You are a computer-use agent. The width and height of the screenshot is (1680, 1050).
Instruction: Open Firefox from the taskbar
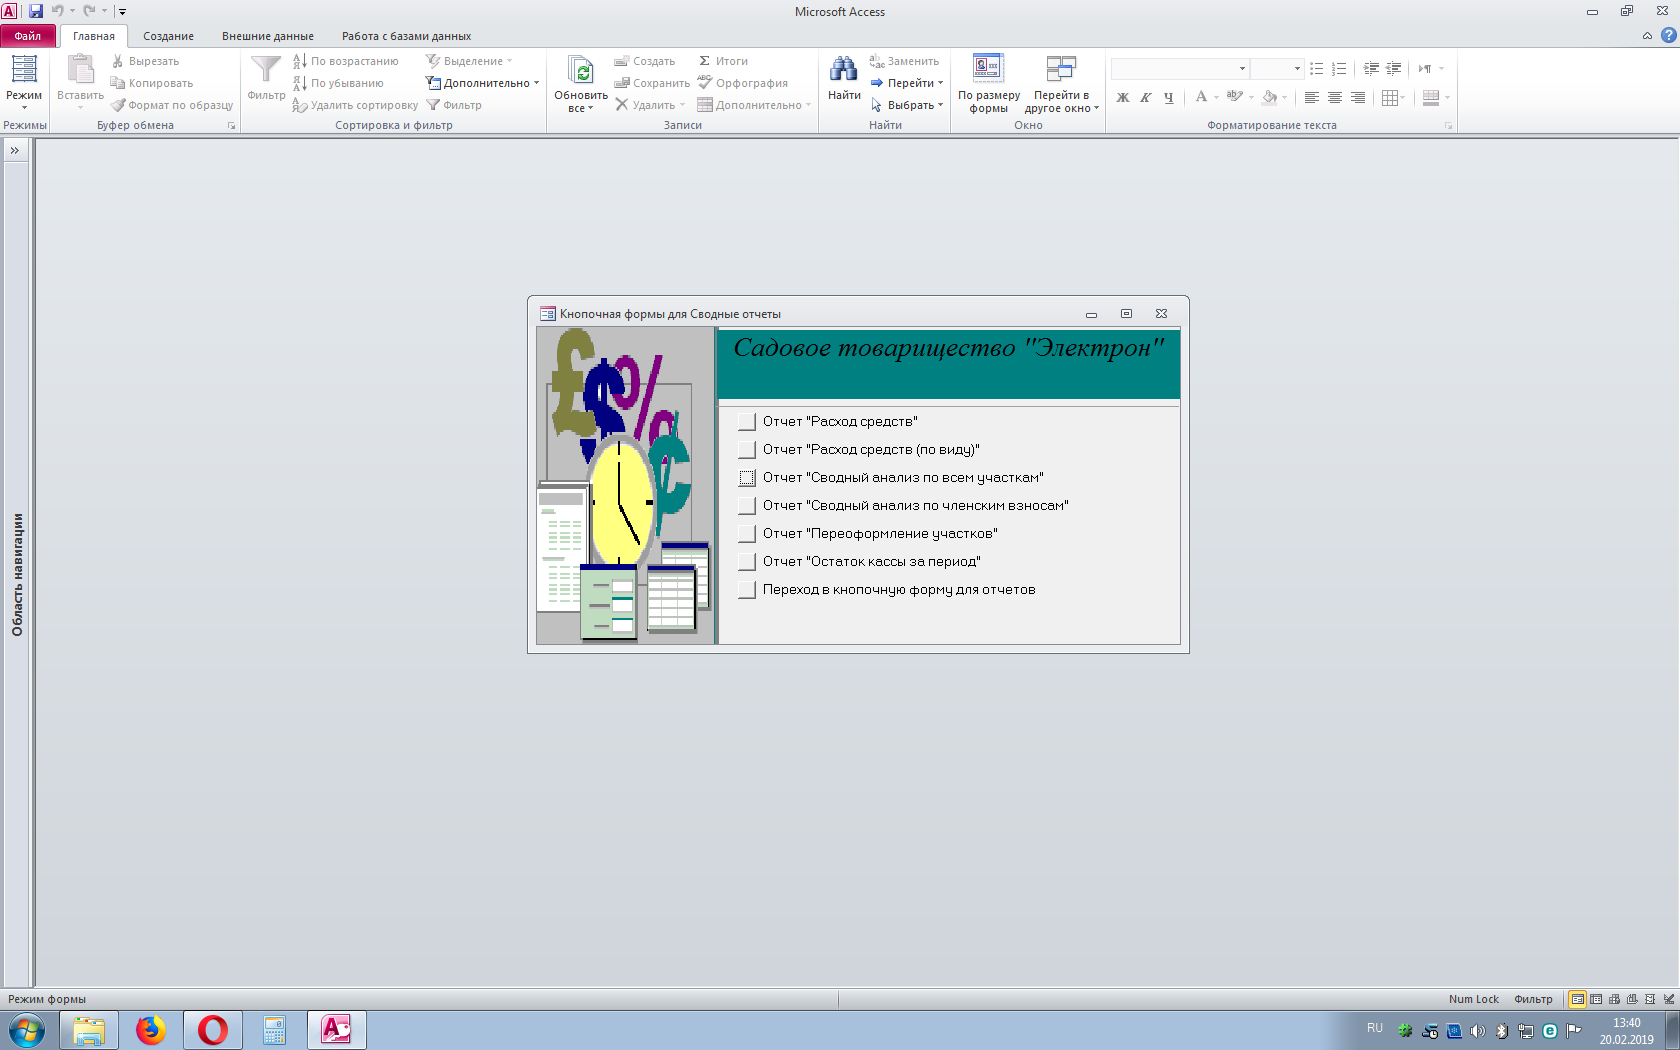151,1029
